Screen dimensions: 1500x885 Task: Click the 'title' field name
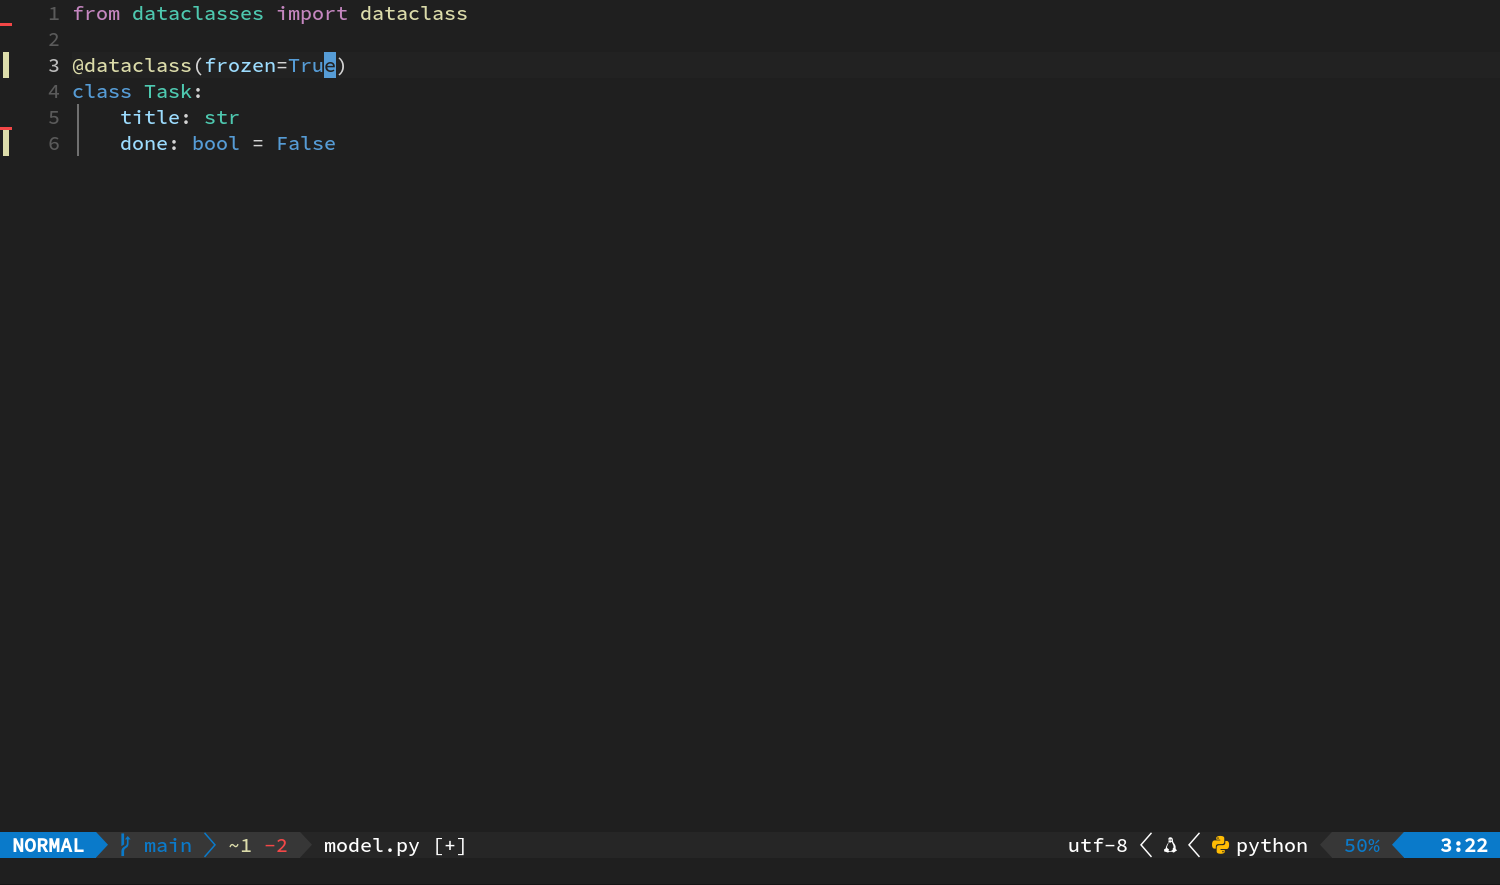(150, 118)
